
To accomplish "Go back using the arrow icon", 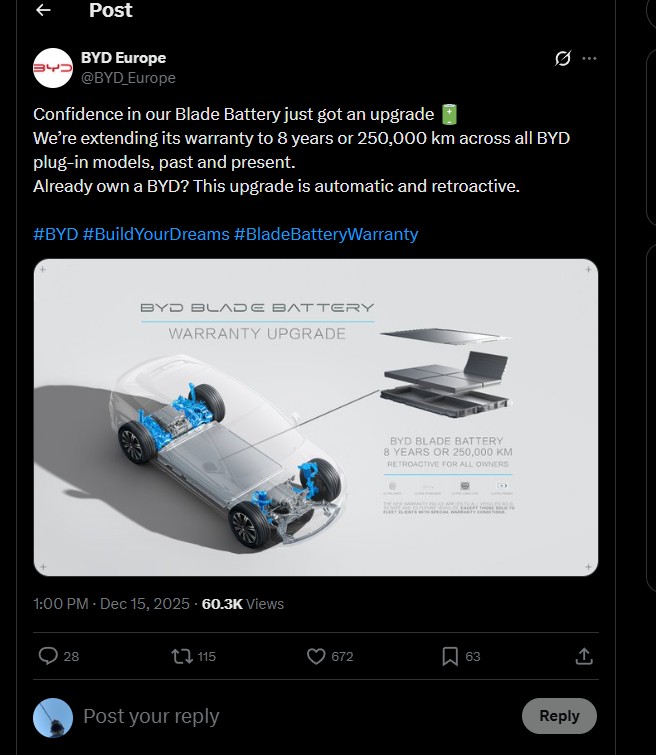I will (43, 11).
